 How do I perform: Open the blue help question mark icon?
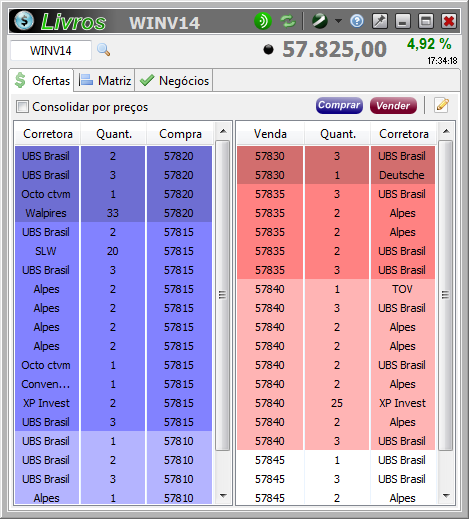pyautogui.click(x=357, y=21)
